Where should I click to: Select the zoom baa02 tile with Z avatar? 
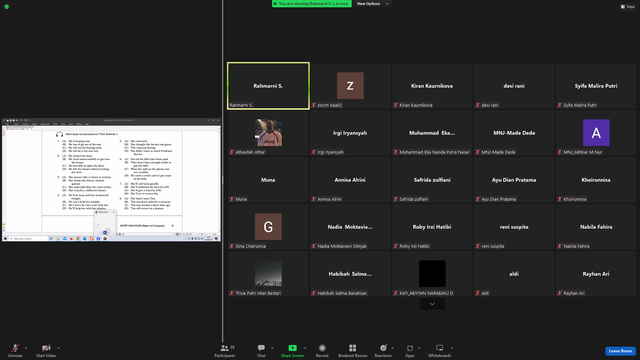click(x=350, y=86)
